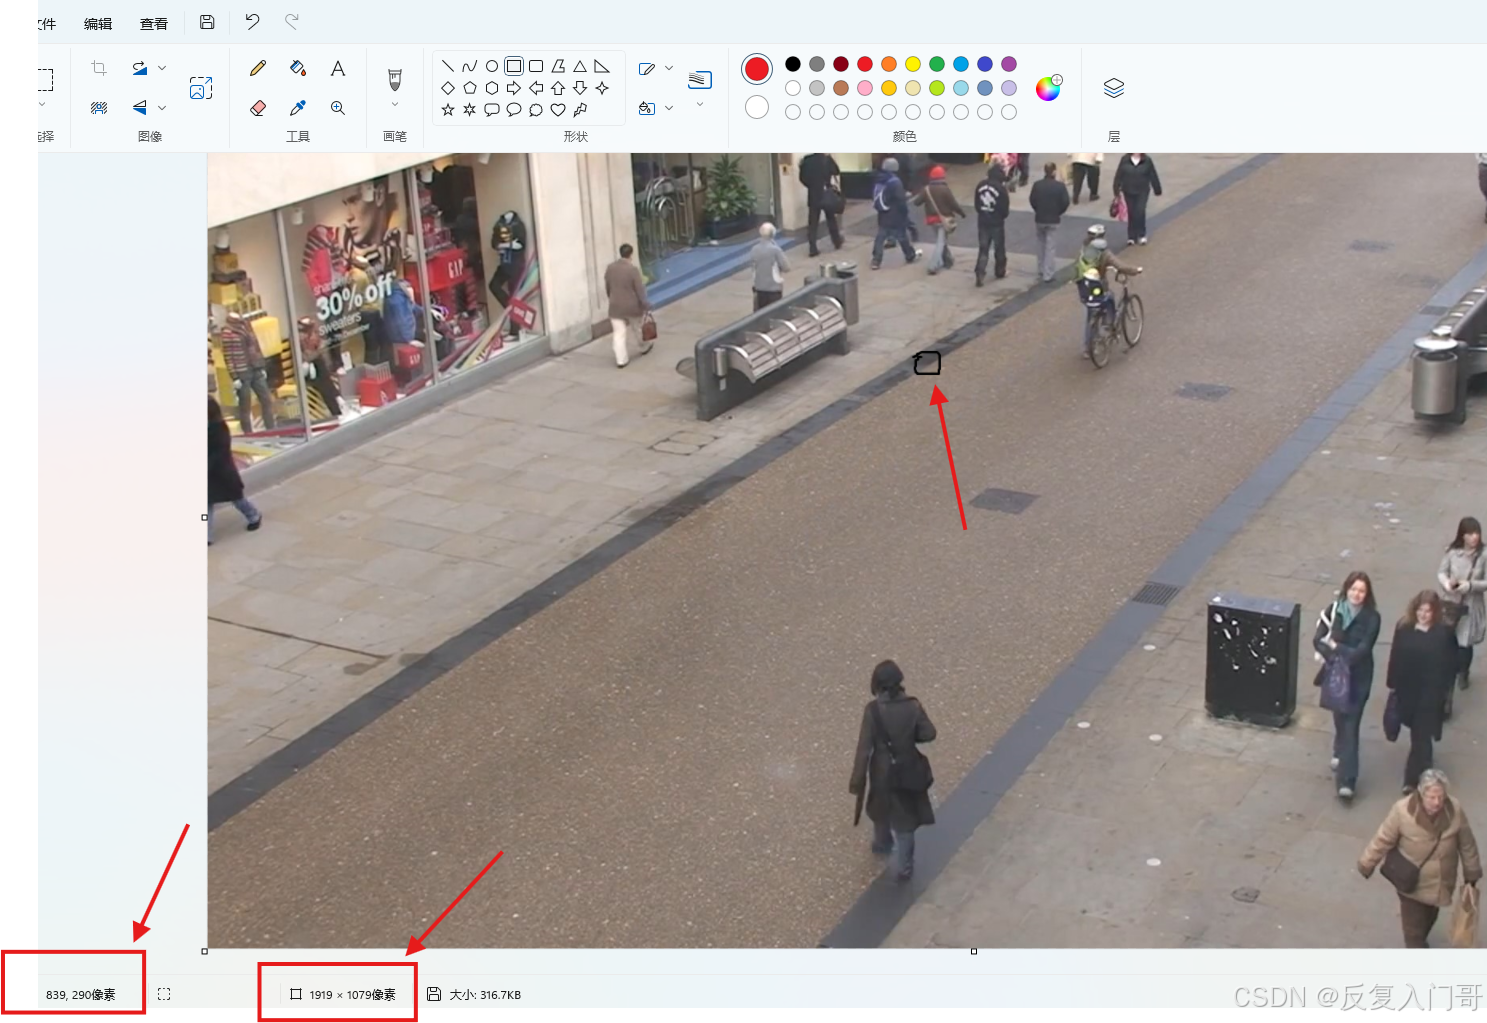This screenshot has height=1023, width=1487.
Task: Select the Magnifier zoom tool
Action: click(x=338, y=107)
